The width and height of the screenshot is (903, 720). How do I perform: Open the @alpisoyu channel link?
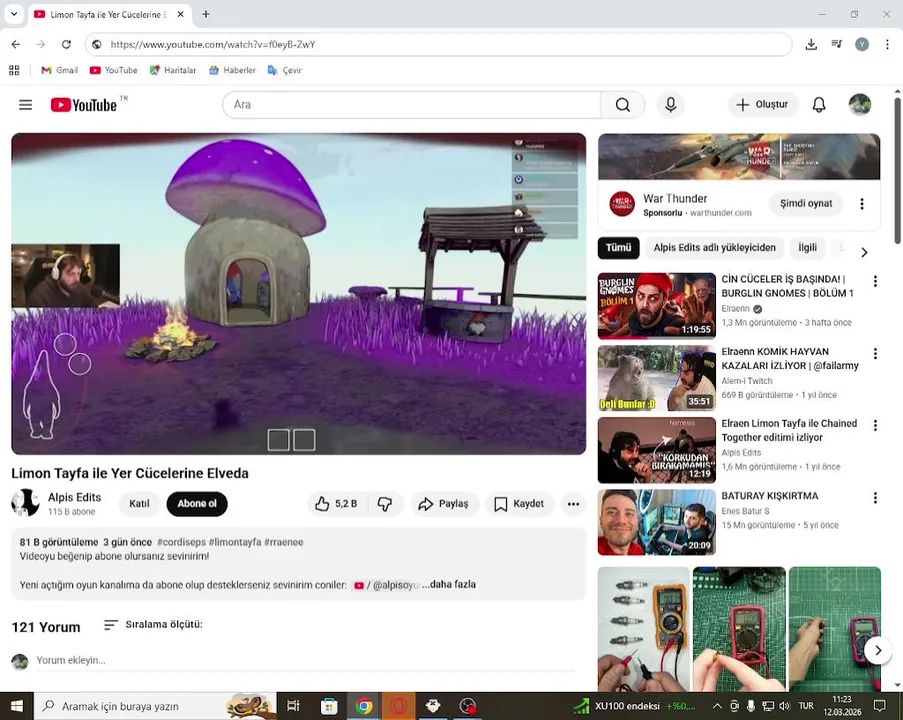pos(386,585)
